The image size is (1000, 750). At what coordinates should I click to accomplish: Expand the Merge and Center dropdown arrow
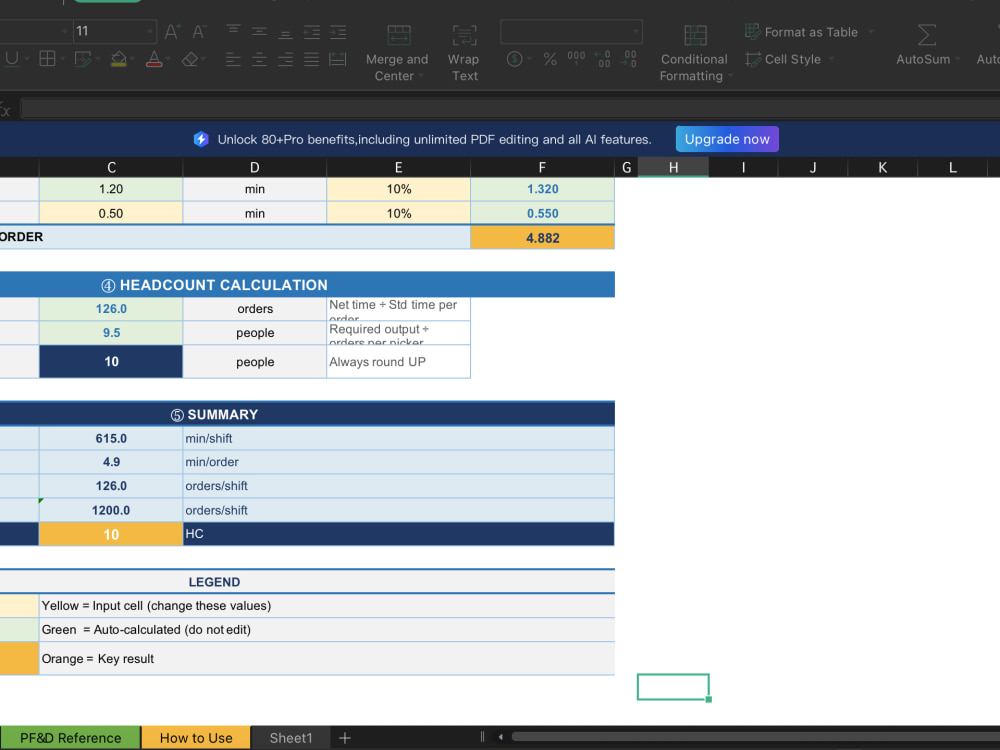(x=421, y=76)
